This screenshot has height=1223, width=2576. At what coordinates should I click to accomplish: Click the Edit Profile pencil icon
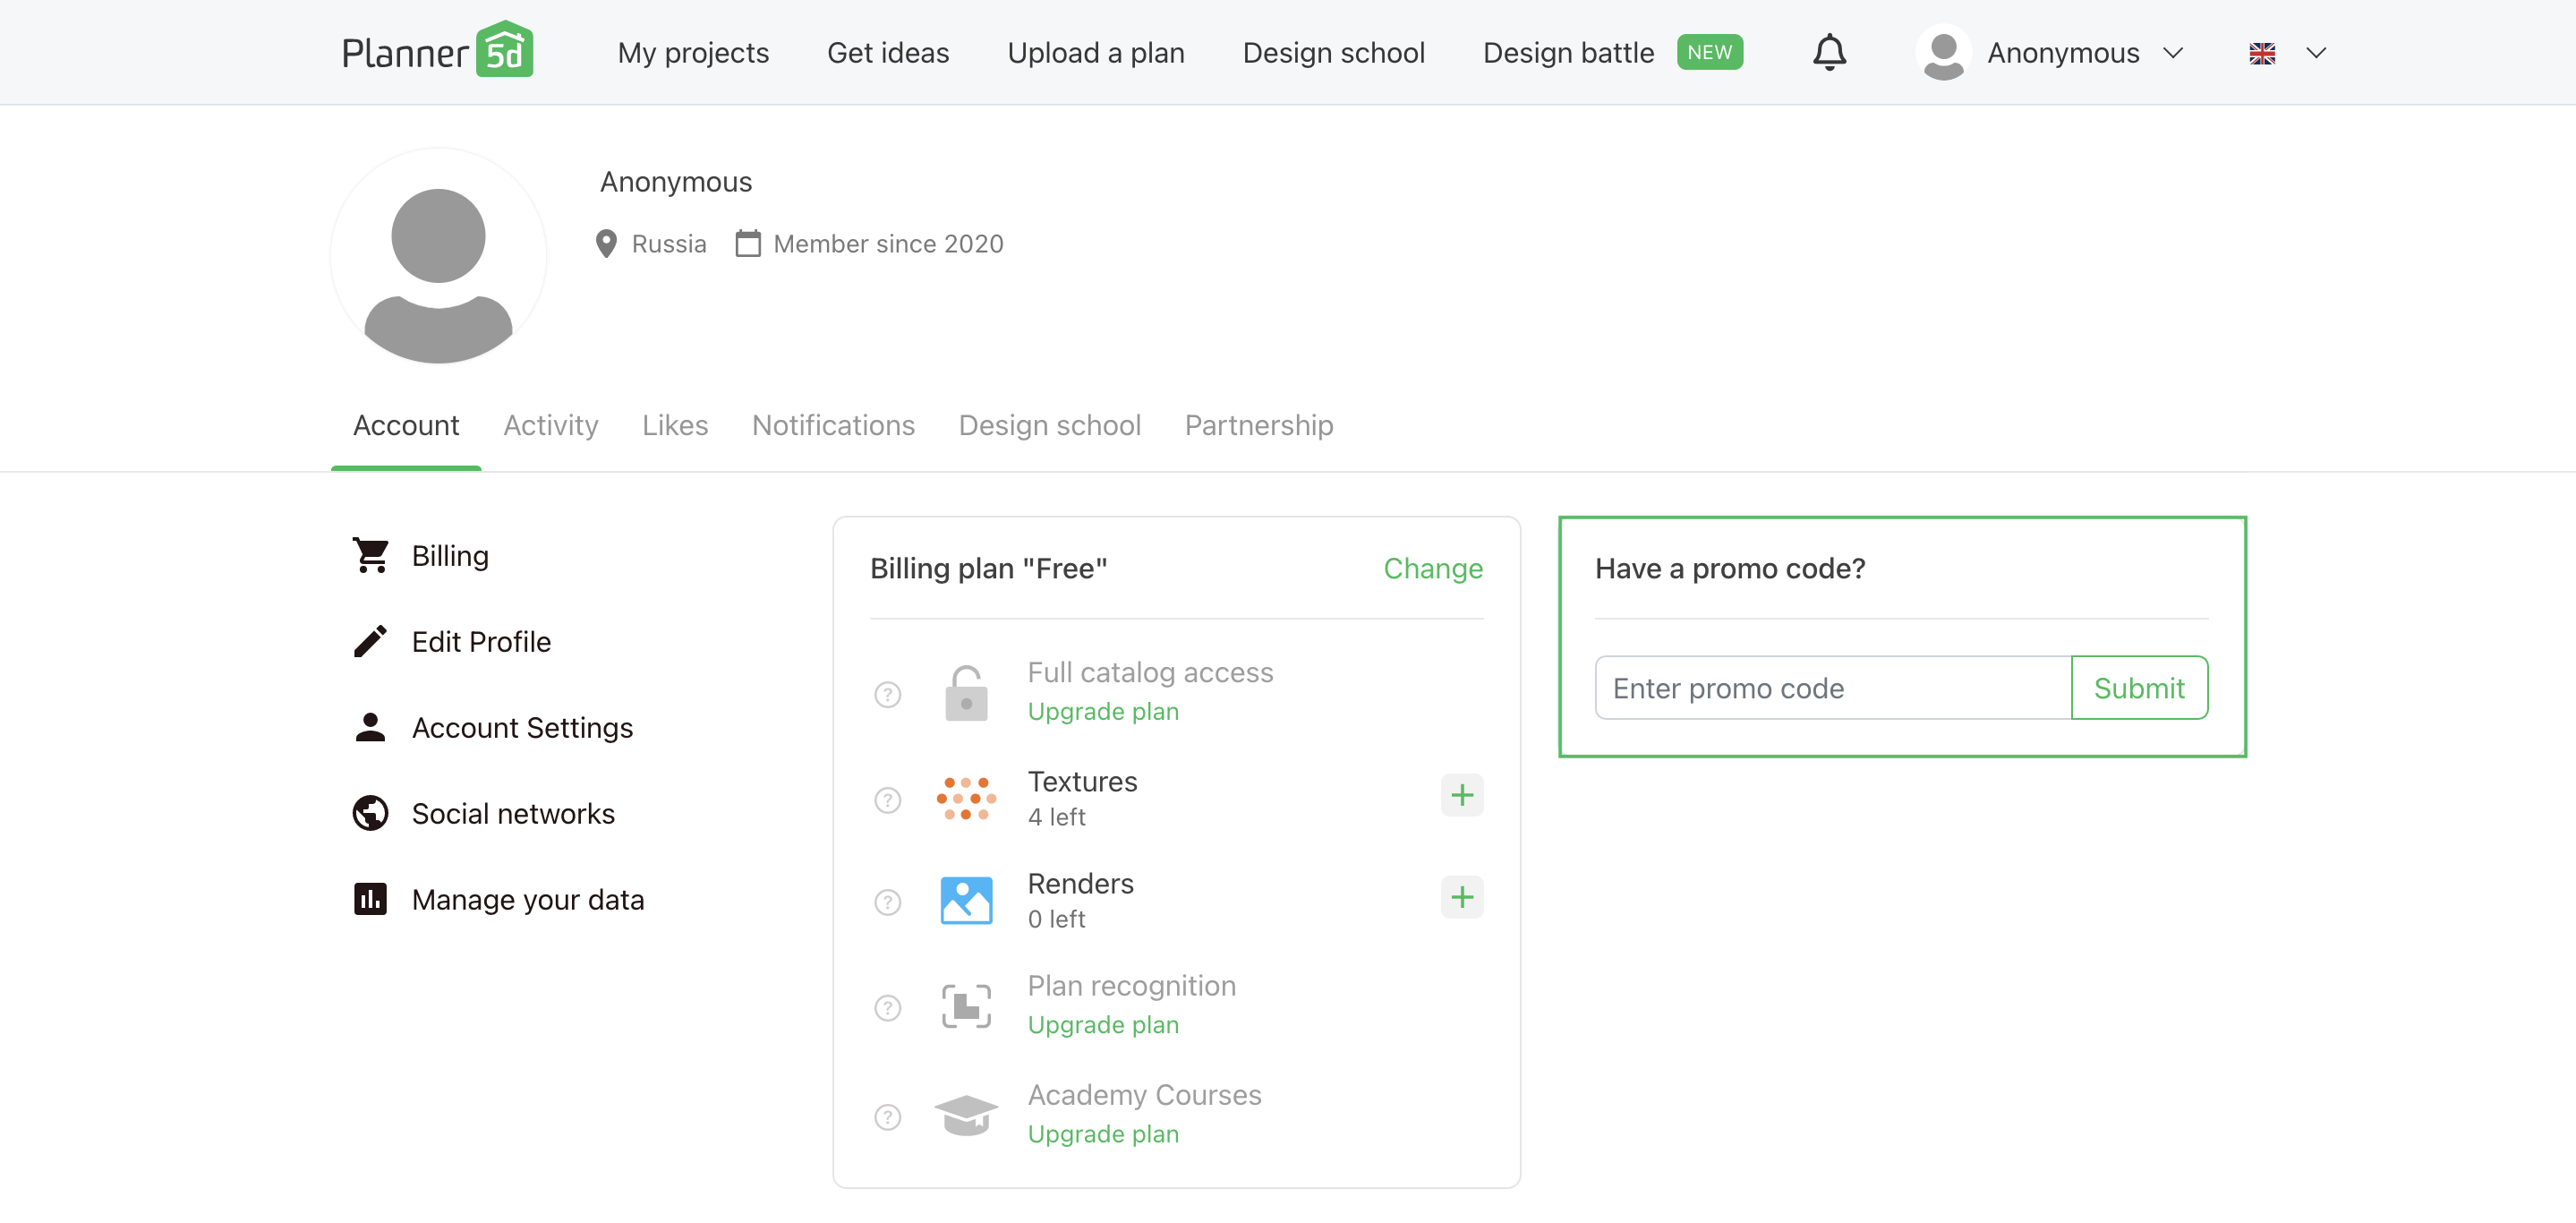(x=370, y=641)
